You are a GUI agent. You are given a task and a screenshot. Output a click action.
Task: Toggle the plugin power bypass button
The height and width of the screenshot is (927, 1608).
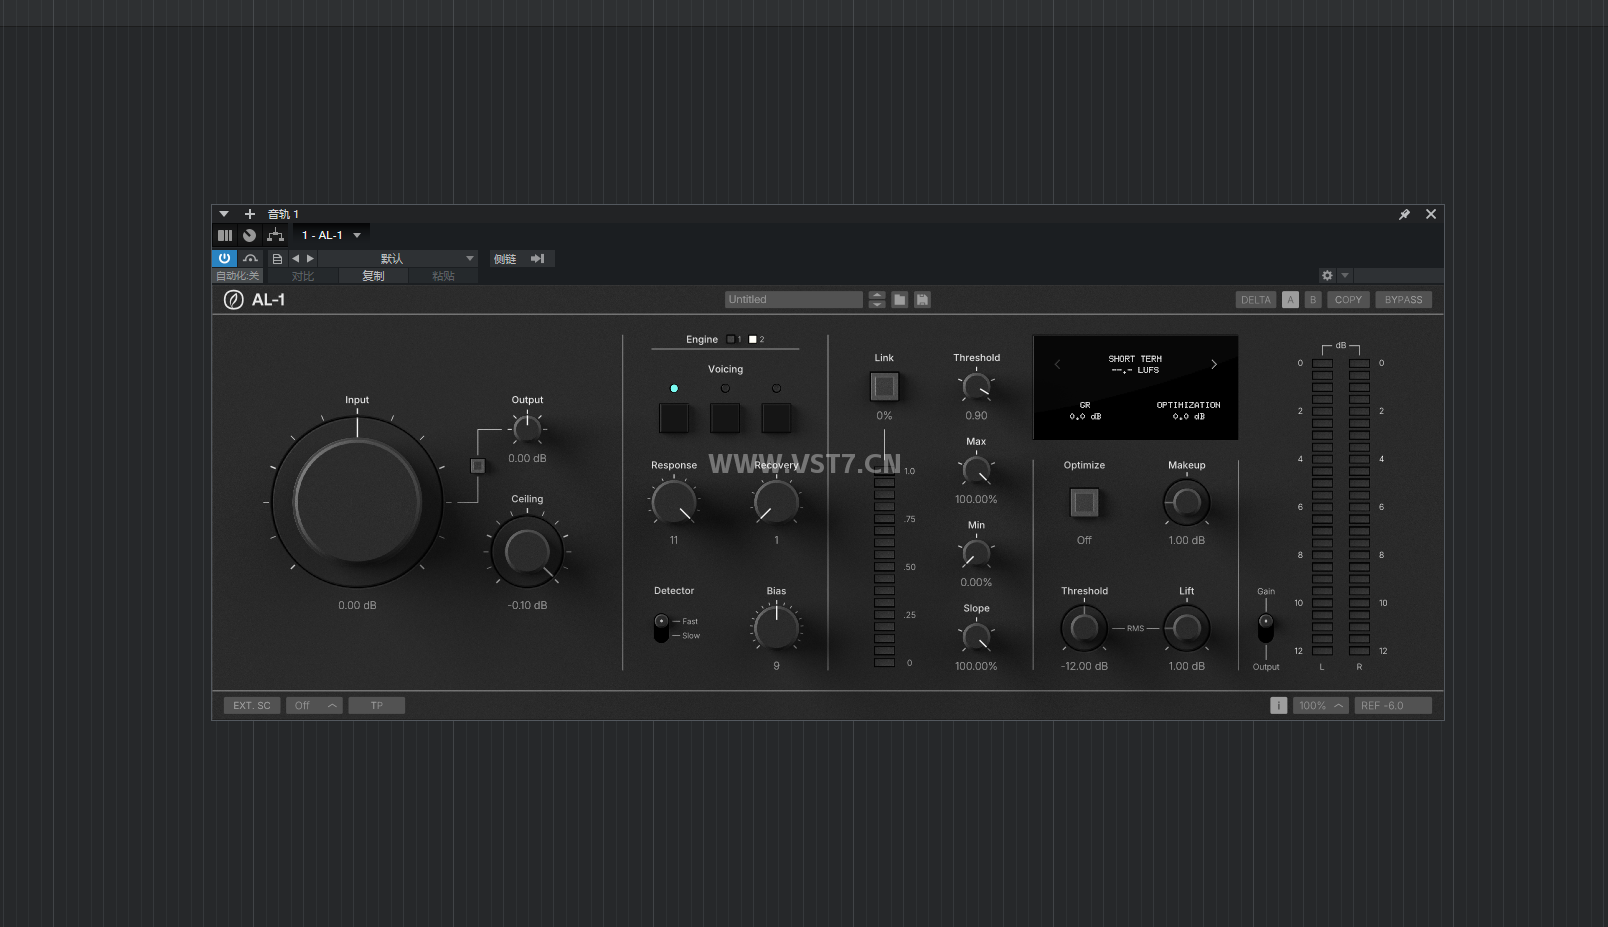pyautogui.click(x=225, y=258)
